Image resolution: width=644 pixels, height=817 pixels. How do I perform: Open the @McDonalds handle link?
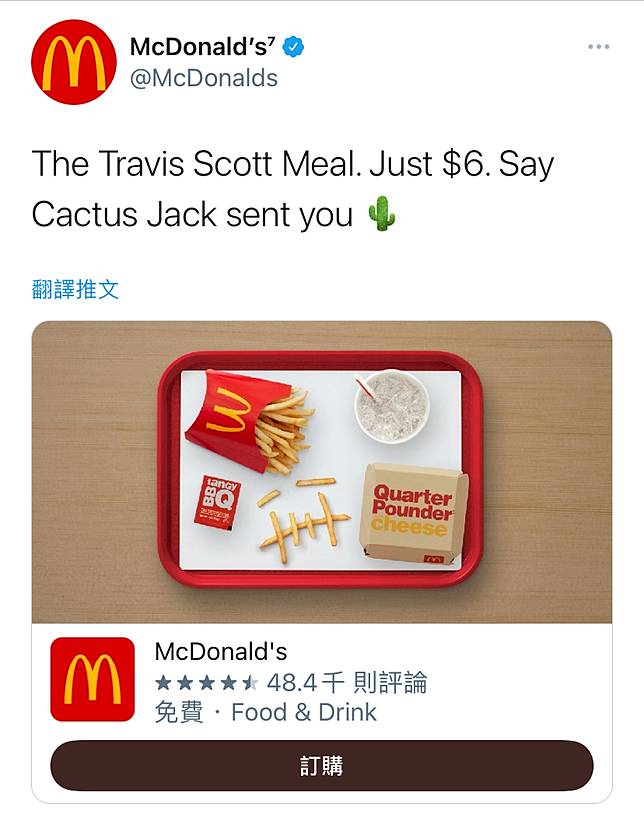[x=204, y=79]
